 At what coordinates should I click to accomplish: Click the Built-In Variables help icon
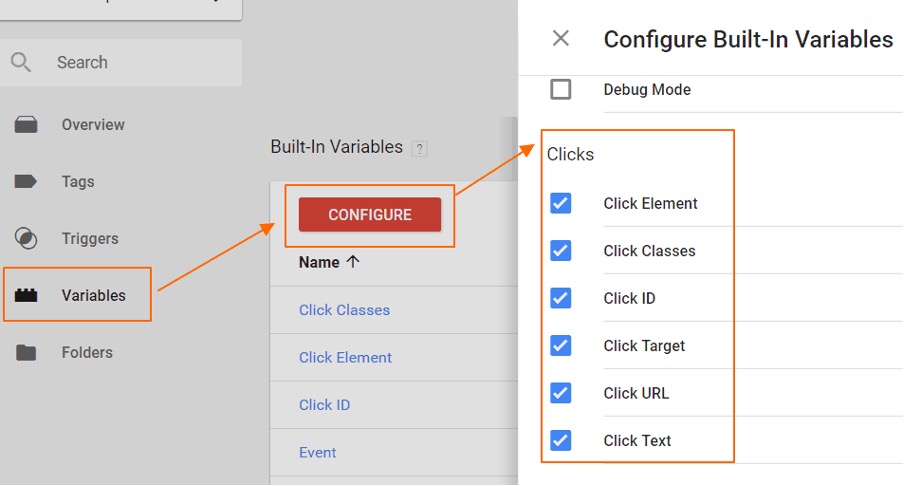(419, 149)
